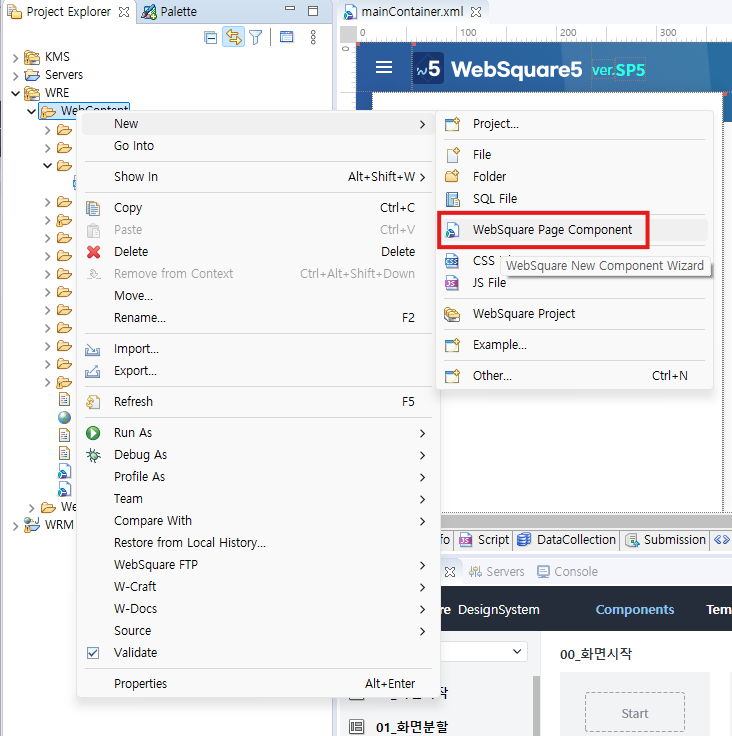Choose Export... from context menu
The width and height of the screenshot is (732, 736).
click(x=256, y=371)
